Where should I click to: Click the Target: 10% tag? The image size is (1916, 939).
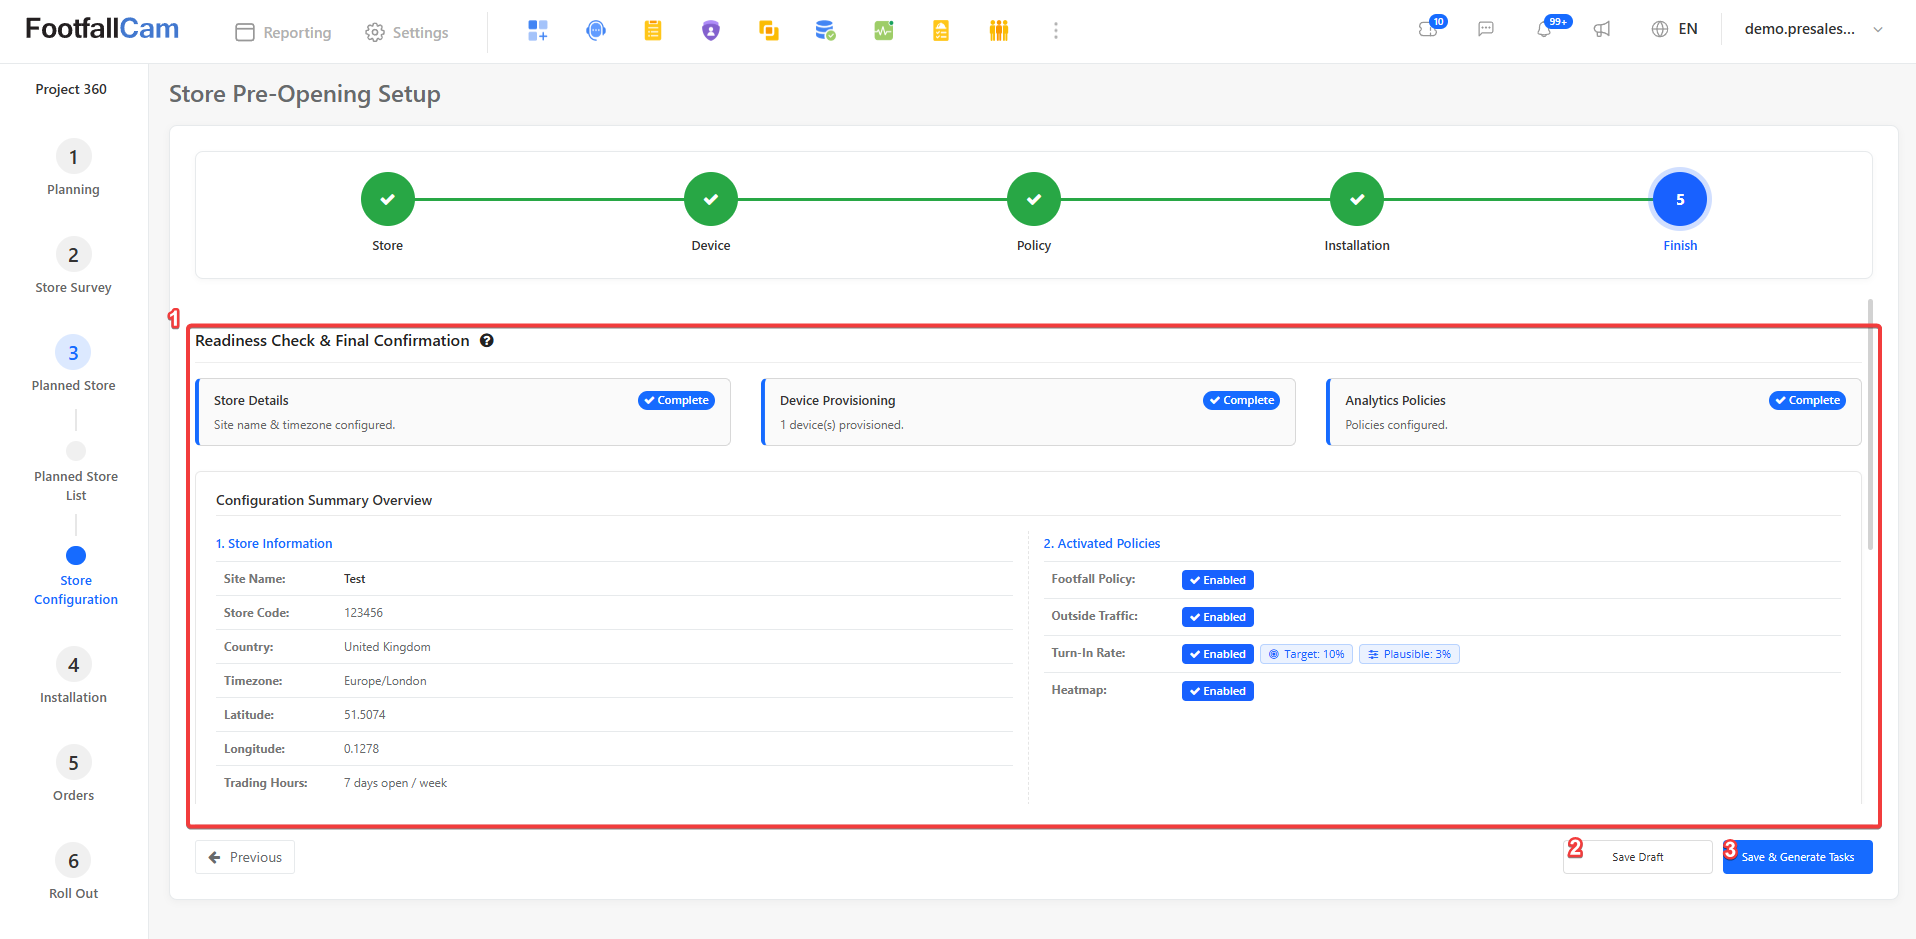(1307, 654)
